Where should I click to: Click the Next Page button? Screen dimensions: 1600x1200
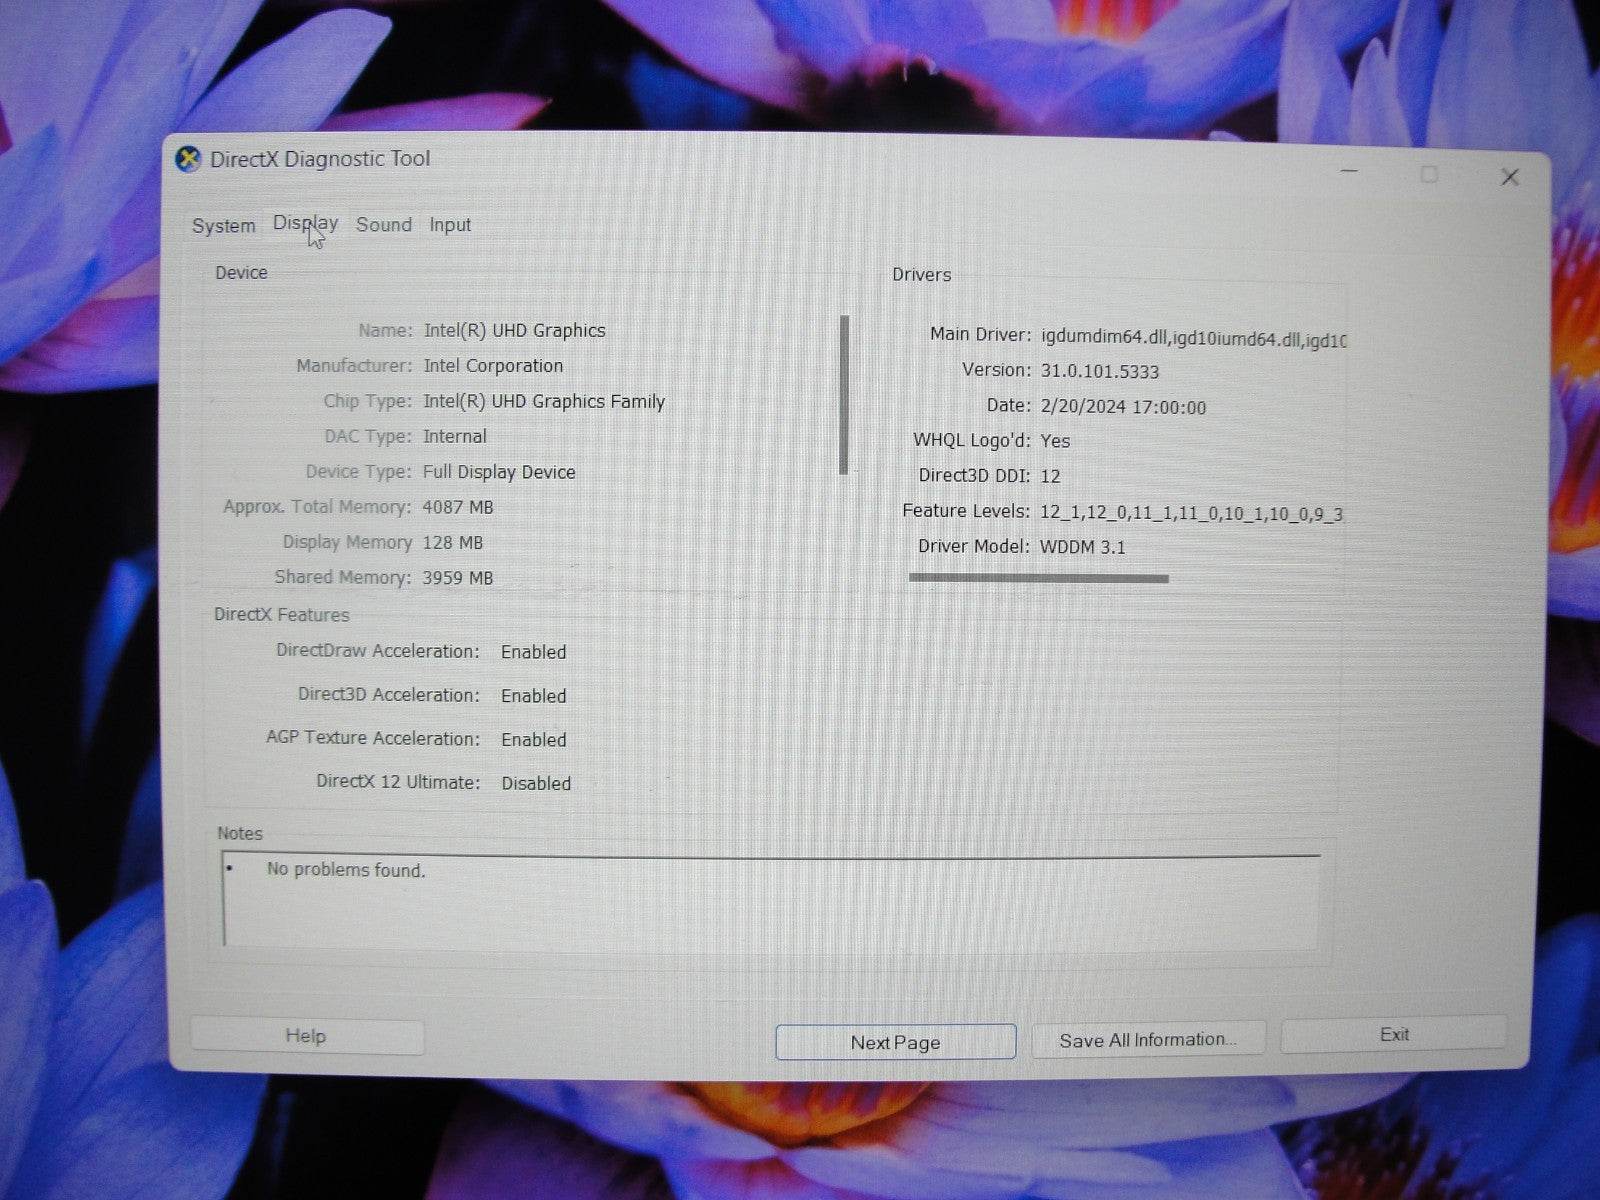pos(894,1041)
